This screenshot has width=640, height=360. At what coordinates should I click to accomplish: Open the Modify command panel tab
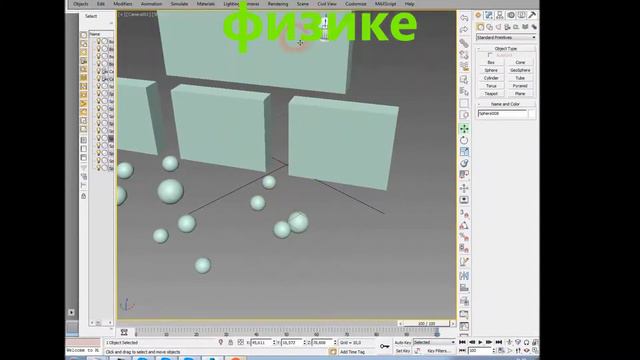coord(489,15)
